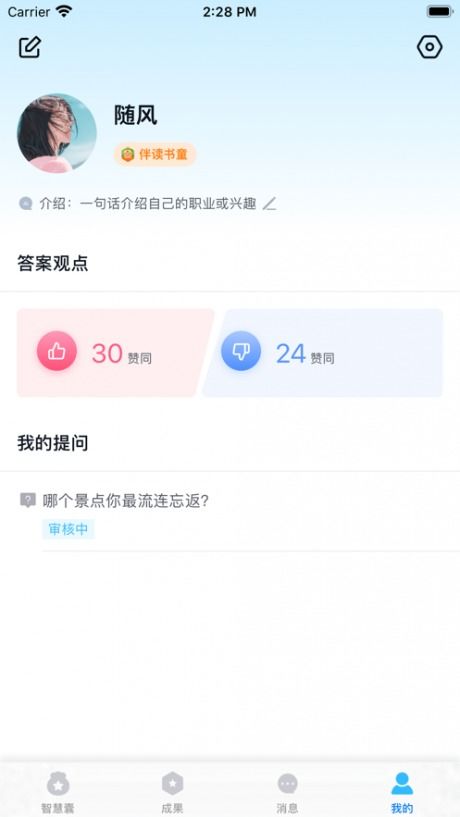Viewport: 460px width, 817px height.
Task: Tap the compose edit icon at top left
Action: coord(30,47)
